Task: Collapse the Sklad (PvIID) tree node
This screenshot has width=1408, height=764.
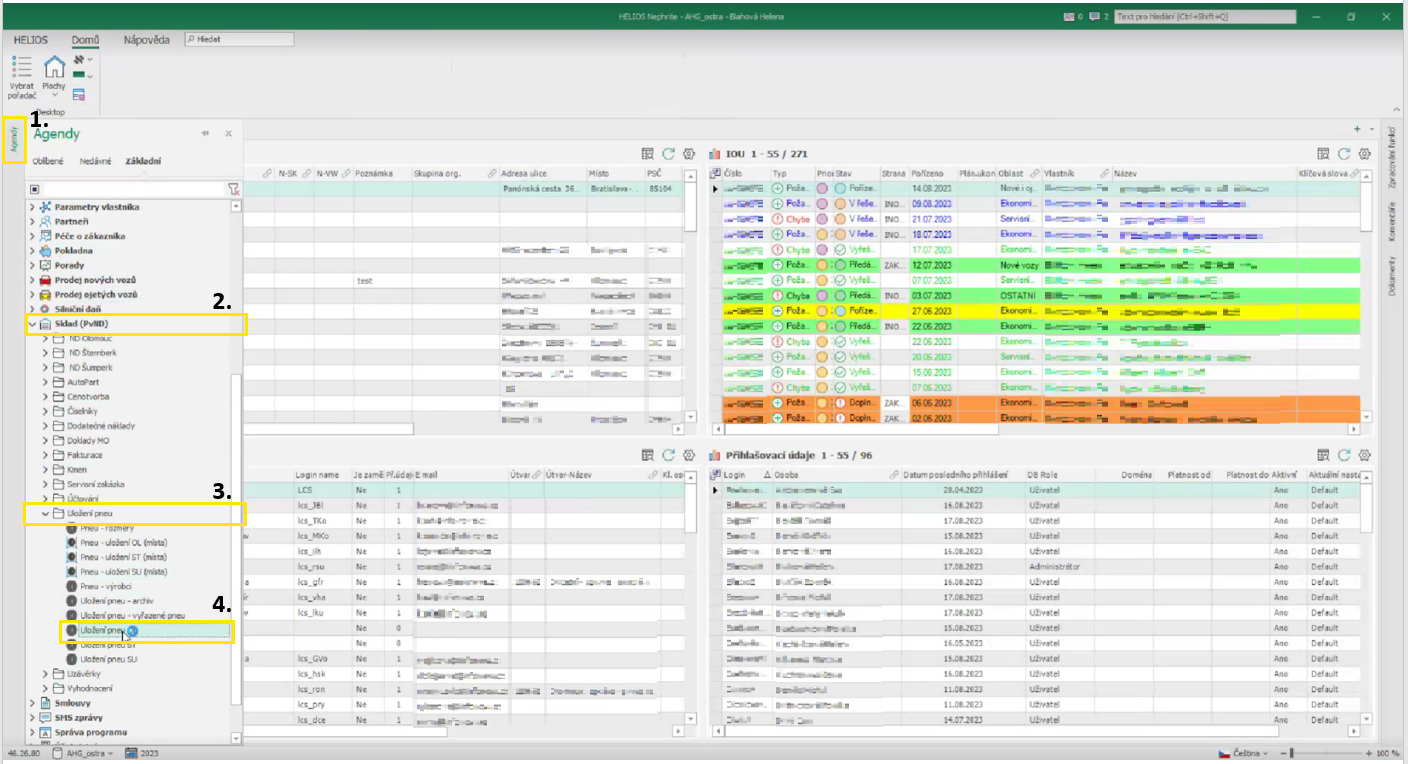Action: tap(32, 324)
